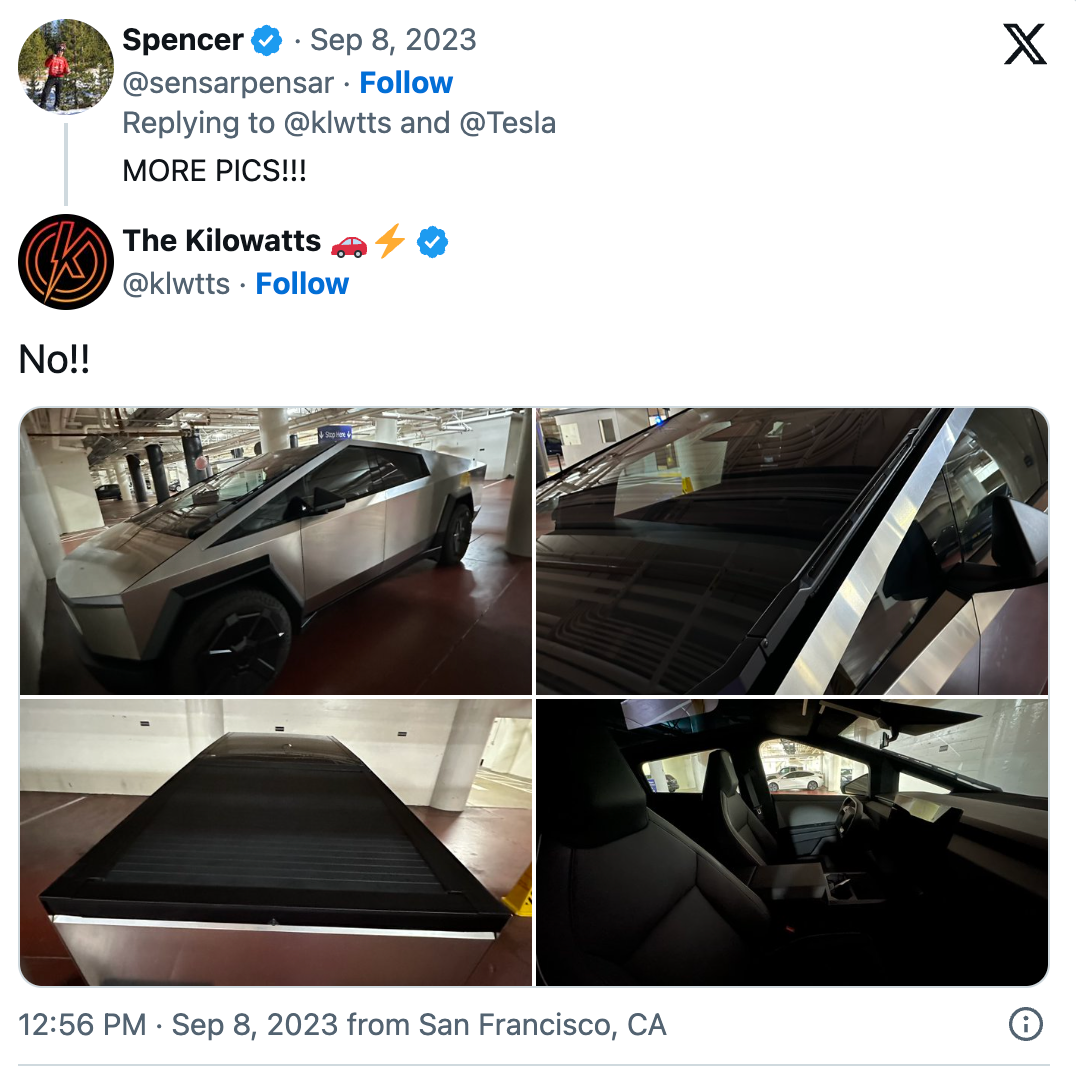
Task: Click the @klwtts handle under Kilowatts
Action: pyautogui.click(x=176, y=284)
